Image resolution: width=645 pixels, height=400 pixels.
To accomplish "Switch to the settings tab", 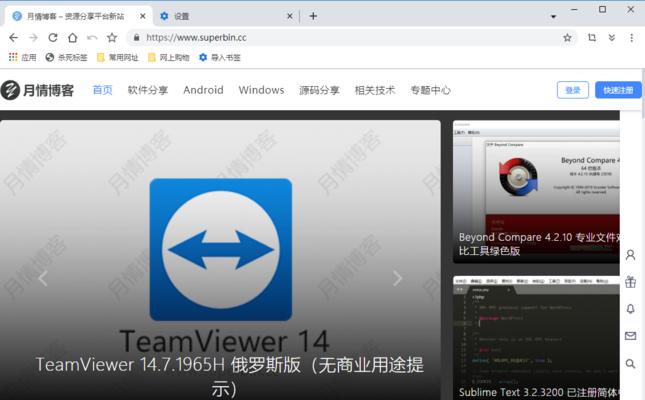I will click(225, 16).
